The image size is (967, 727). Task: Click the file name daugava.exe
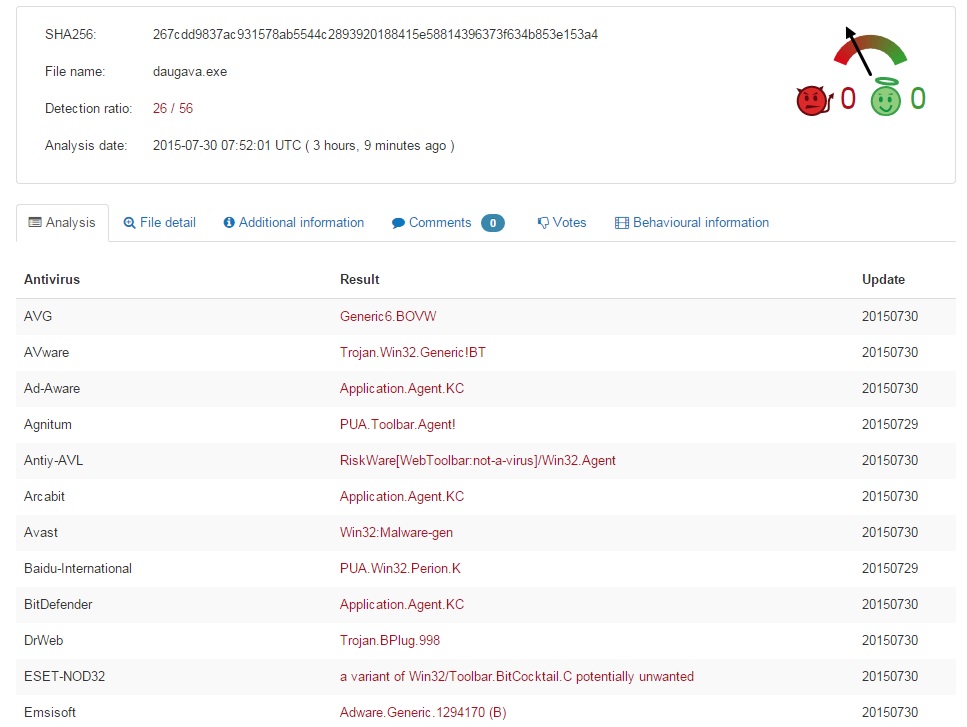[190, 72]
